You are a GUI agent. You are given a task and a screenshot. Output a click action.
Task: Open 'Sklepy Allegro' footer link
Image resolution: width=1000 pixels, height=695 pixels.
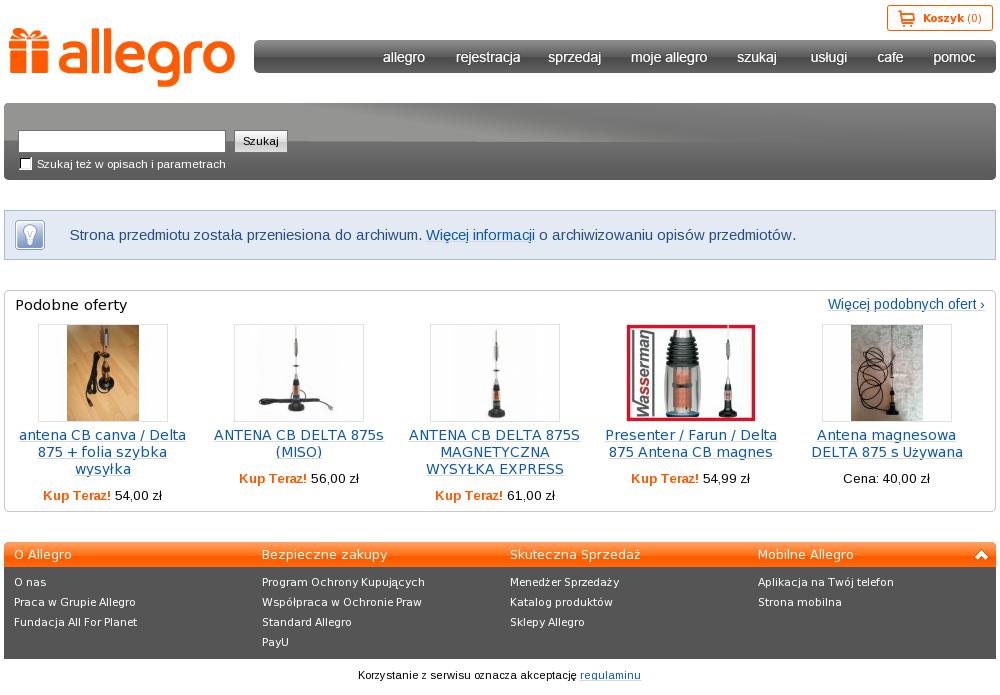547,622
